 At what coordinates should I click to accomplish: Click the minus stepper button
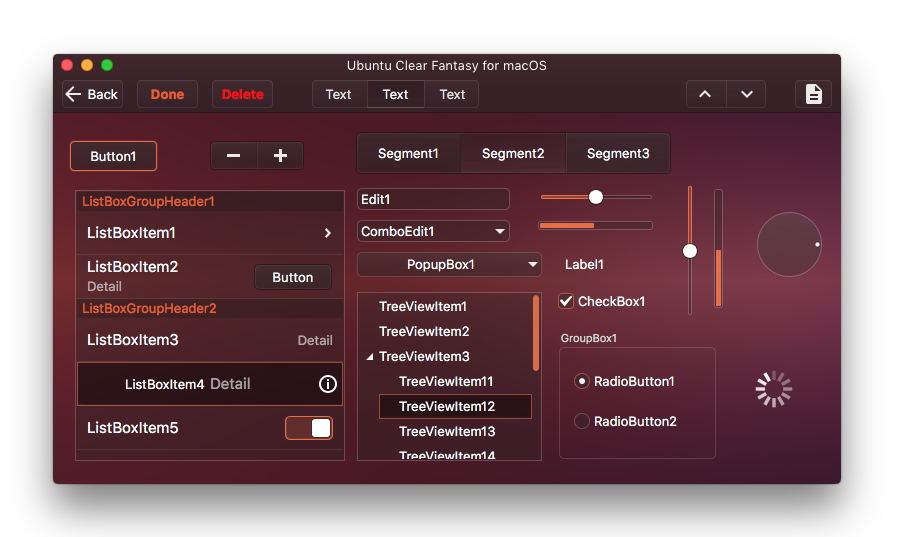point(234,155)
